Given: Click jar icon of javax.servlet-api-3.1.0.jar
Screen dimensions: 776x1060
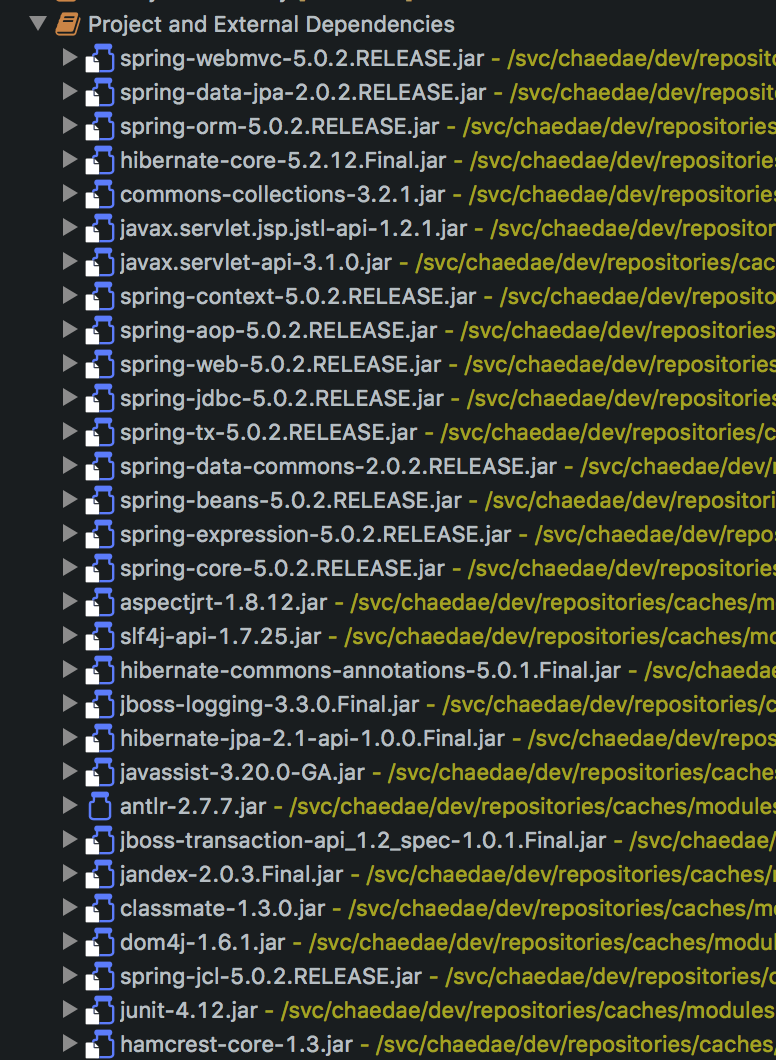Looking at the screenshot, I should (100, 262).
